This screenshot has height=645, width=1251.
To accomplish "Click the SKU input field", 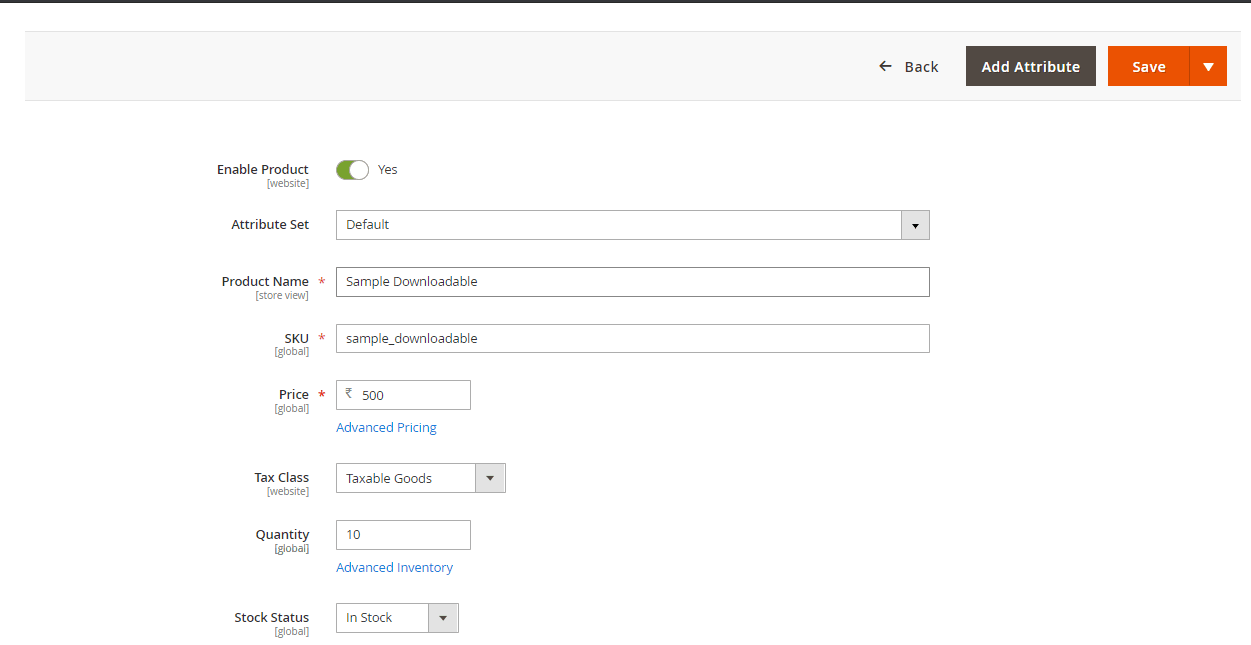I will point(633,338).
